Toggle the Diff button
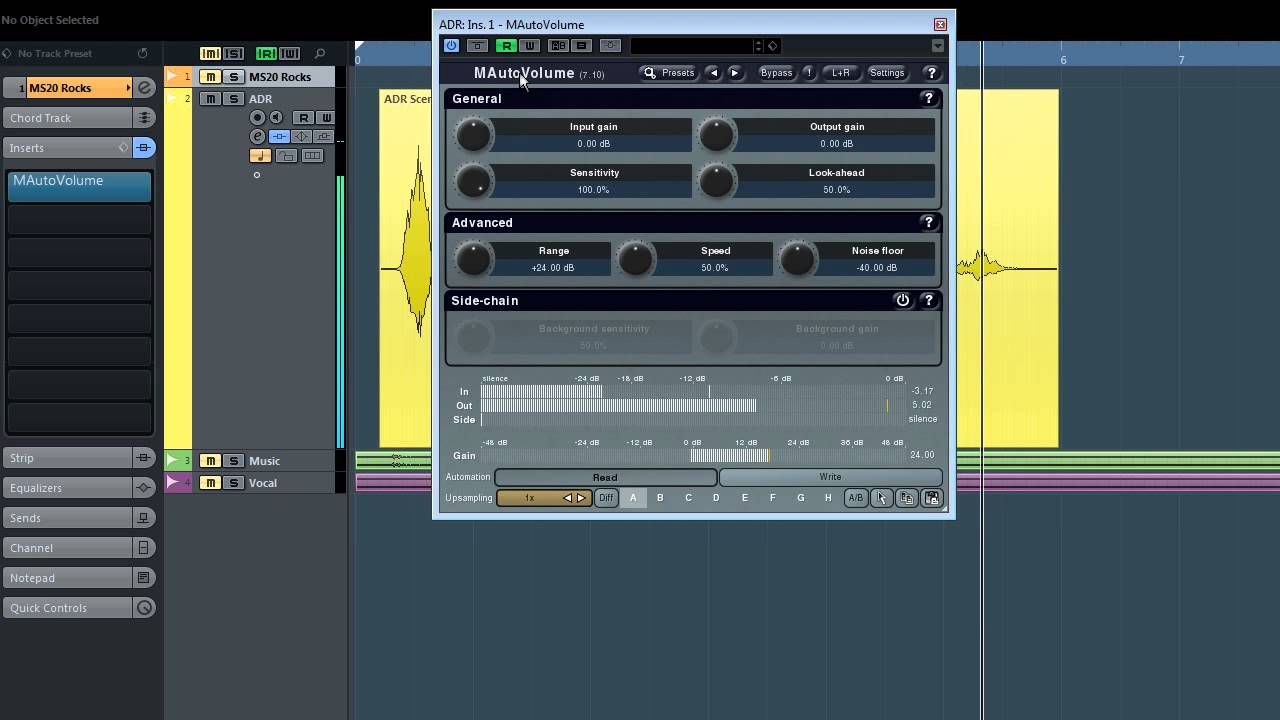The height and width of the screenshot is (720, 1280). pyautogui.click(x=606, y=498)
